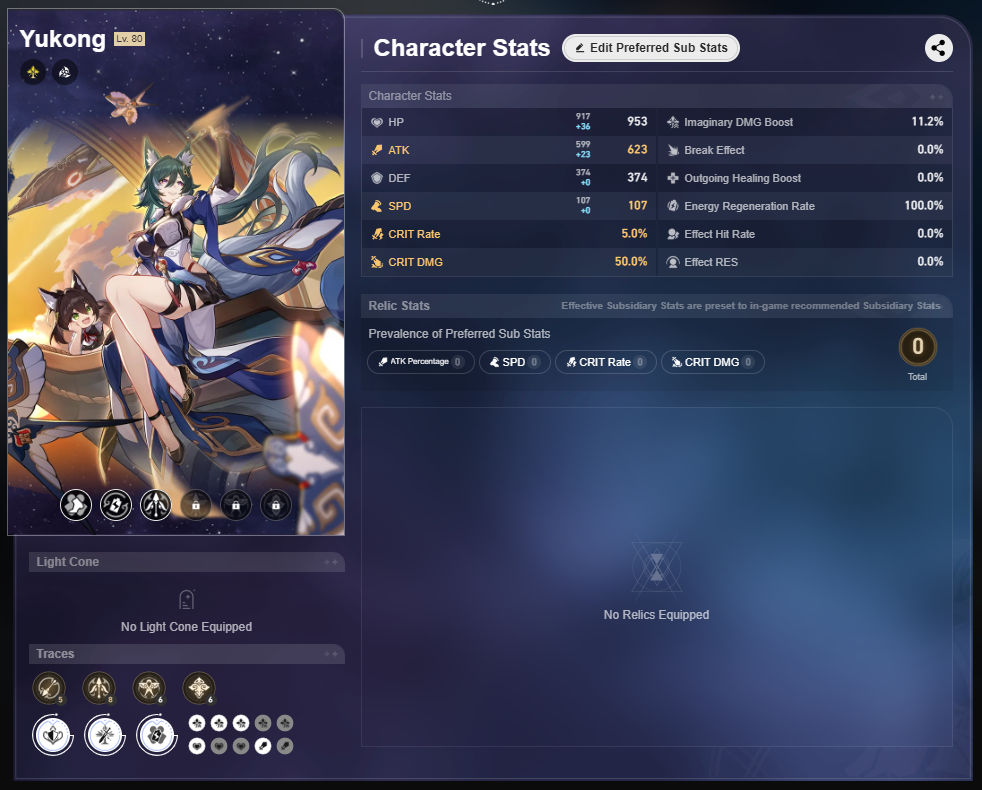Image resolution: width=982 pixels, height=790 pixels.
Task: Click the Effective Subsidiary Stats note
Action: tap(751, 306)
